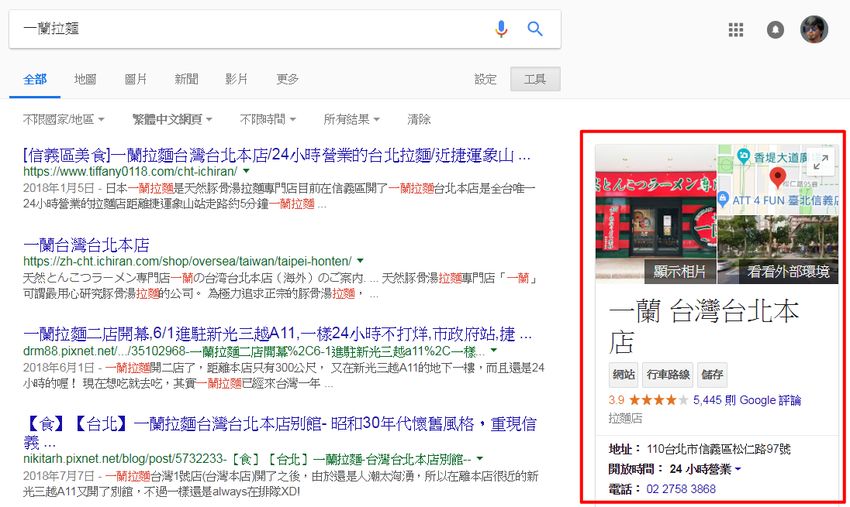Image resolution: width=850 pixels, height=507 pixels.
Task: Expand the 24 小時營業 opening hours dropdown
Action: pos(705,469)
